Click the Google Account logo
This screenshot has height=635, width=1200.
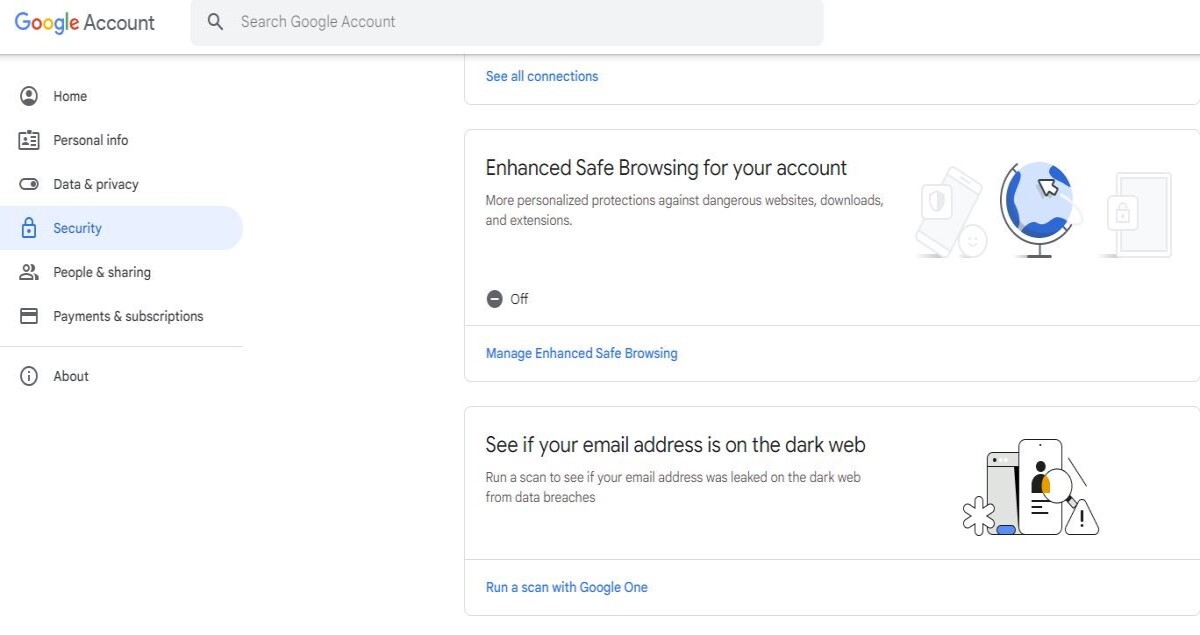85,22
